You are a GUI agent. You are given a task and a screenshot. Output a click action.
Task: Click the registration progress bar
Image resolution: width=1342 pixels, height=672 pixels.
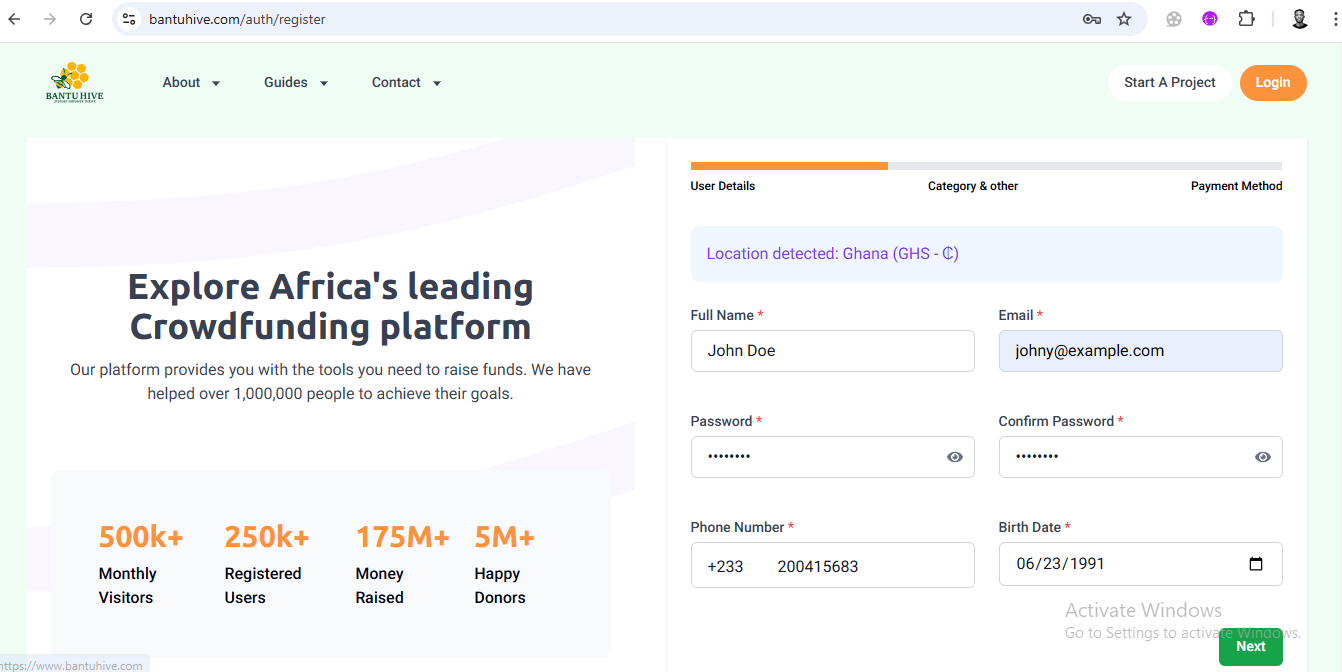[985, 165]
